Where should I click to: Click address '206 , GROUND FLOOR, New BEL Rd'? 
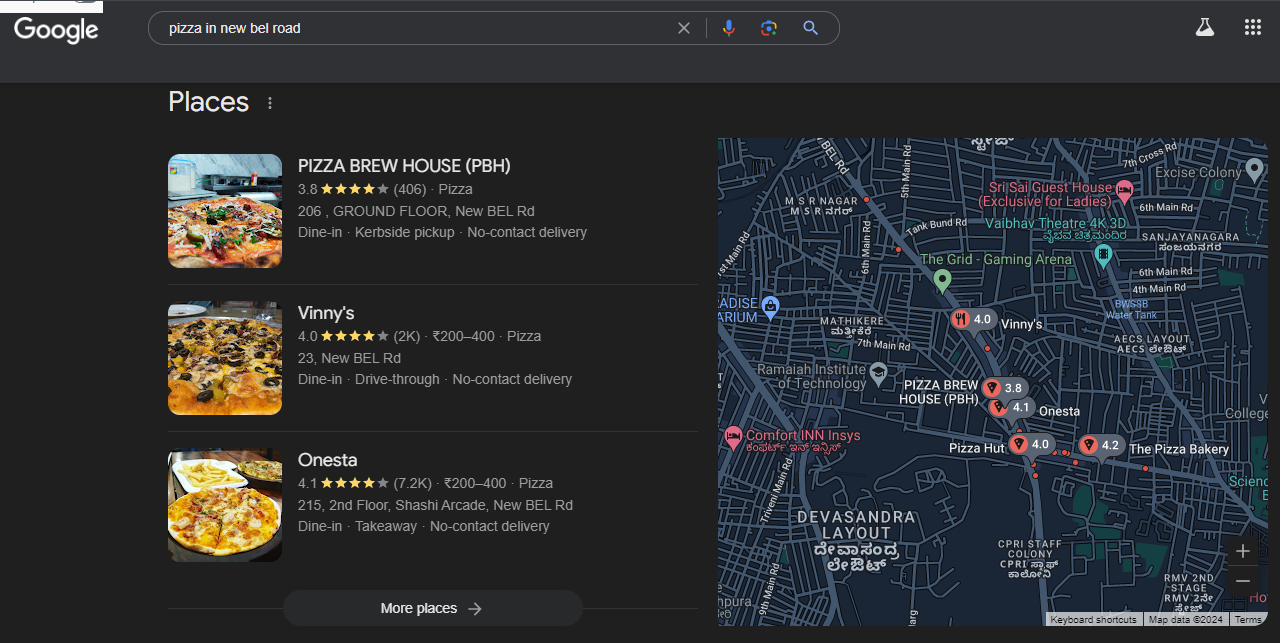[416, 211]
